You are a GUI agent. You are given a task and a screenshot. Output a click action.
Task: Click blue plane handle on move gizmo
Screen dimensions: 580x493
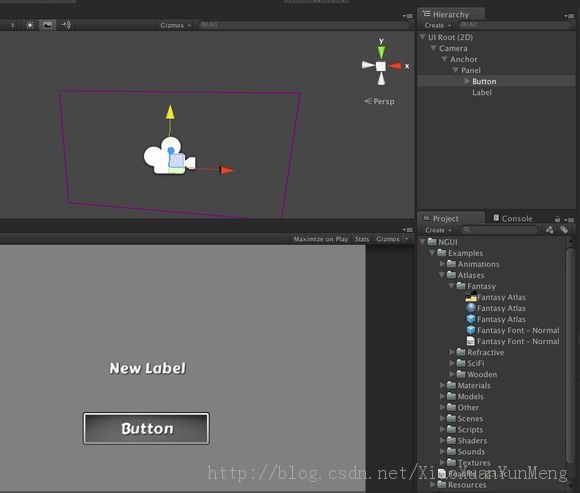click(x=176, y=161)
